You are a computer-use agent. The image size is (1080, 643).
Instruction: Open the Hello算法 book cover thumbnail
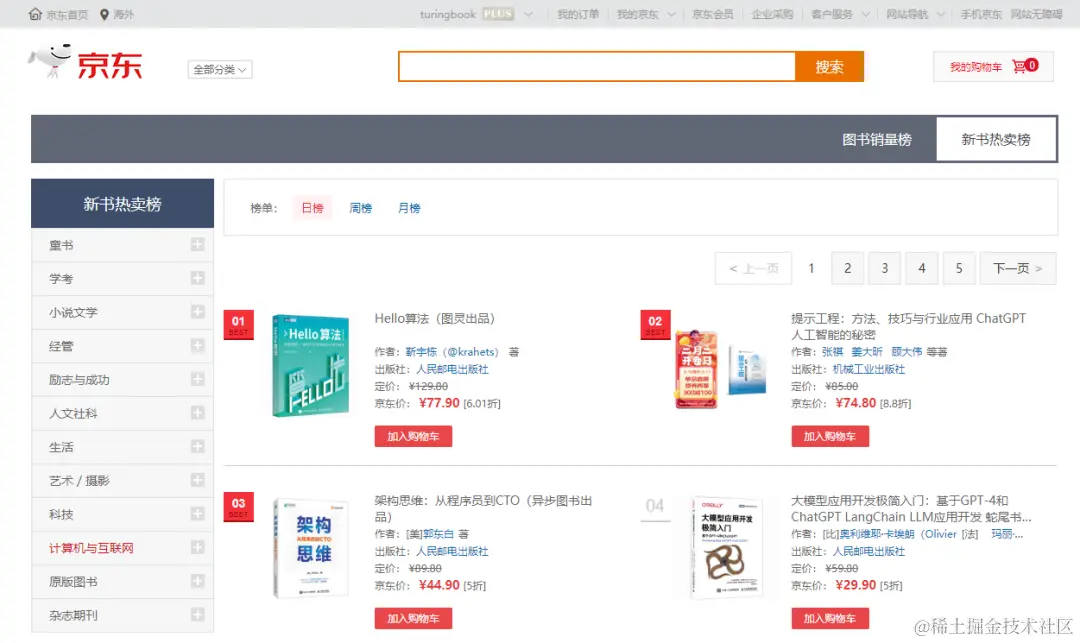click(x=311, y=365)
